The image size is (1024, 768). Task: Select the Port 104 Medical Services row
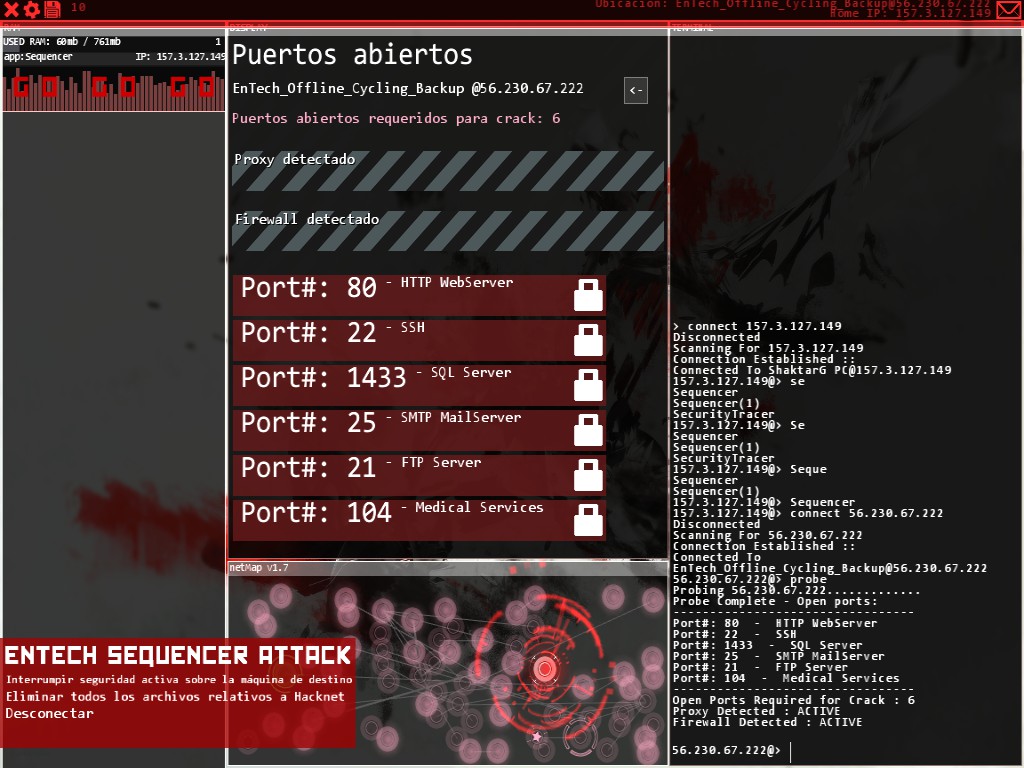pos(419,520)
